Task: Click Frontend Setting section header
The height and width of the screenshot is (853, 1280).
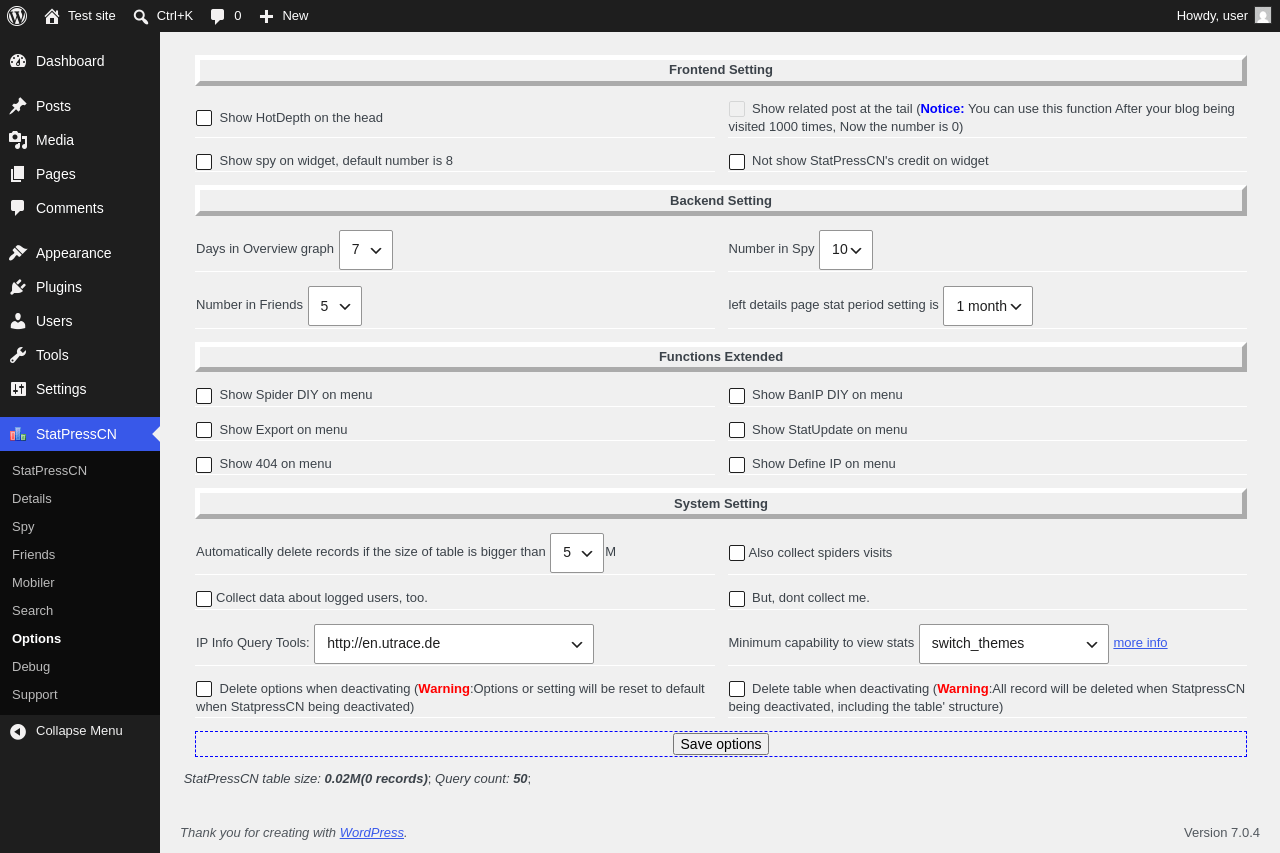Action: point(721,70)
